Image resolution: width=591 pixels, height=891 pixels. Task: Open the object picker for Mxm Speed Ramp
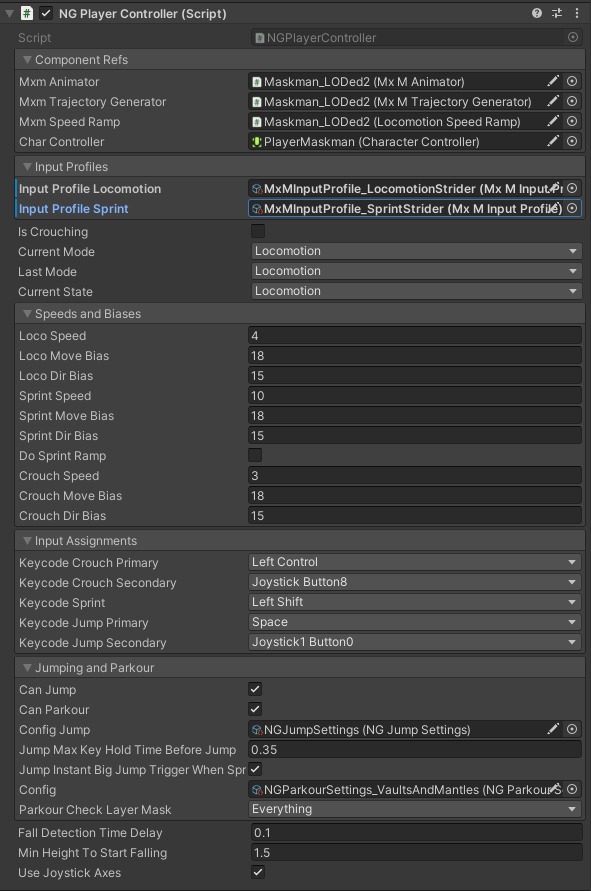[x=571, y=121]
